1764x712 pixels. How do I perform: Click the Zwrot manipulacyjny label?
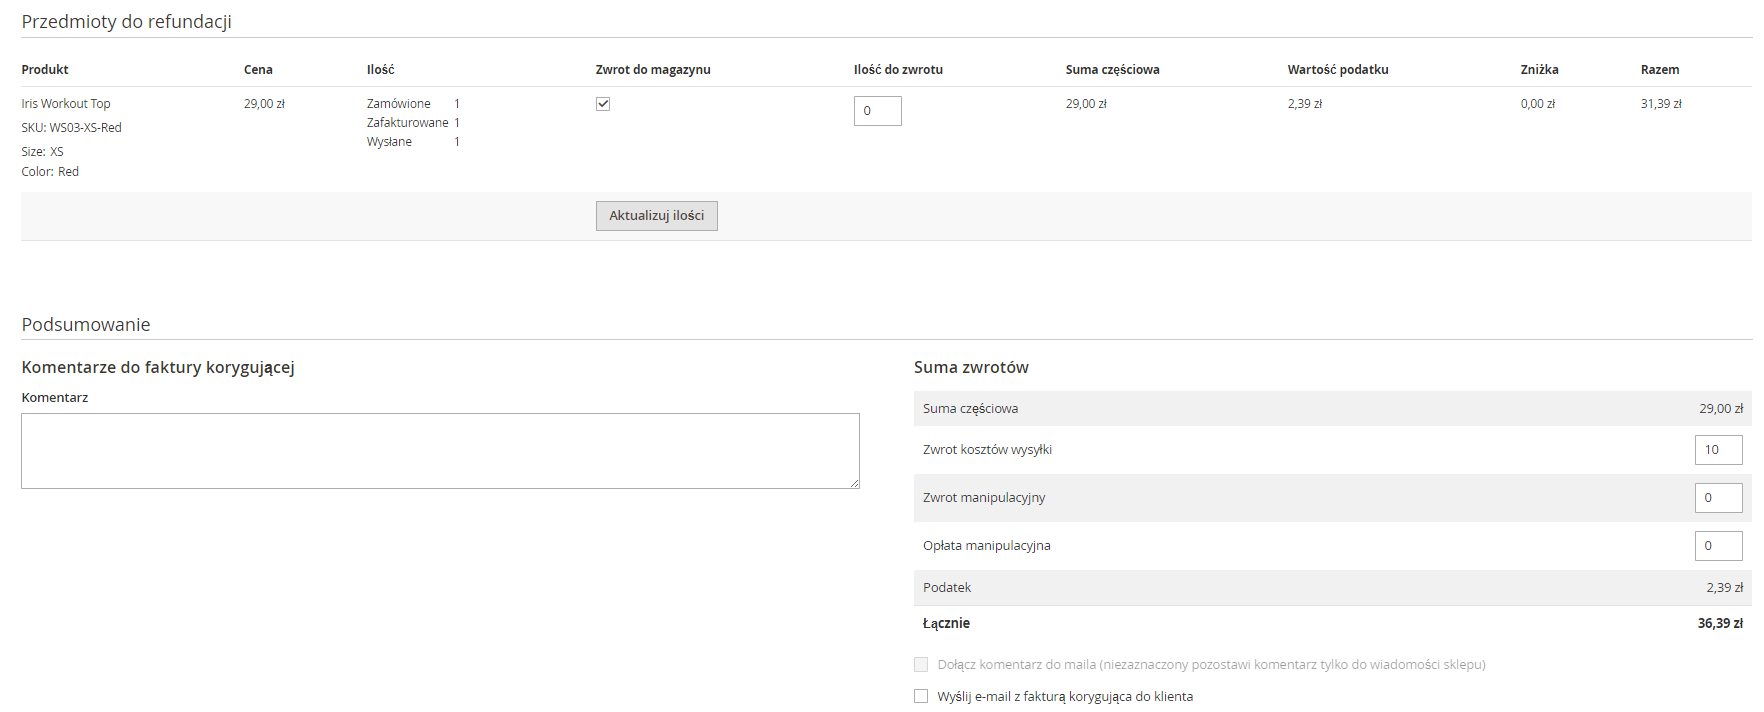[984, 498]
